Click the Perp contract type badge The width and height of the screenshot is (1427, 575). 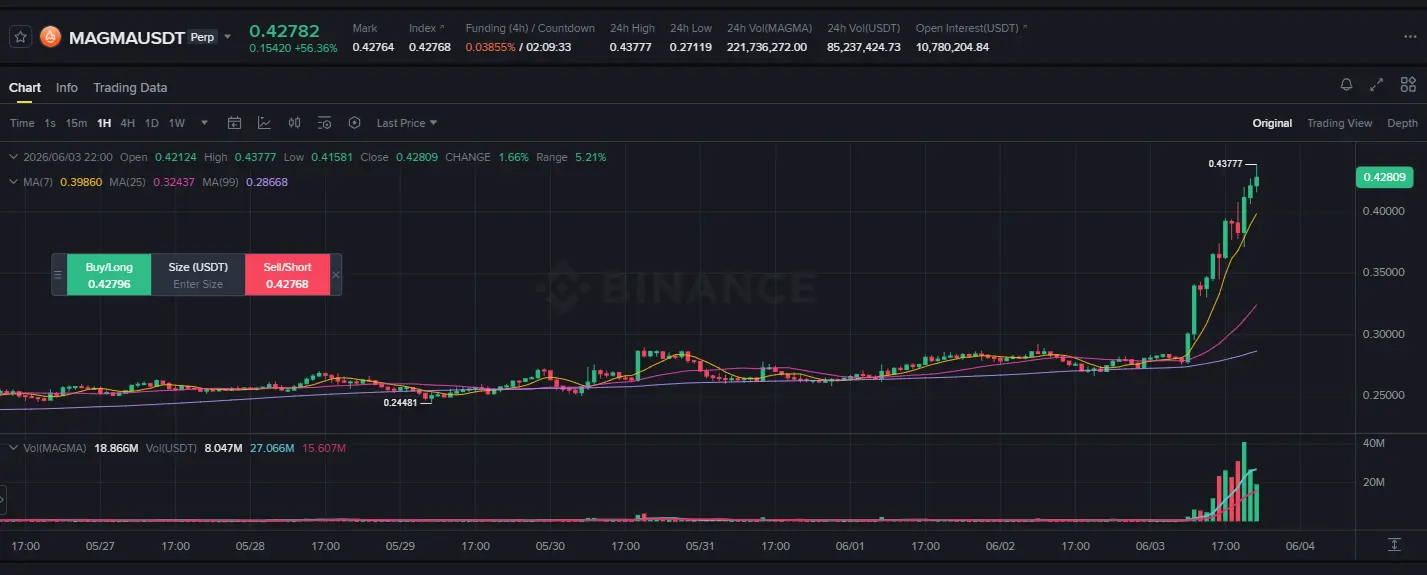[203, 37]
